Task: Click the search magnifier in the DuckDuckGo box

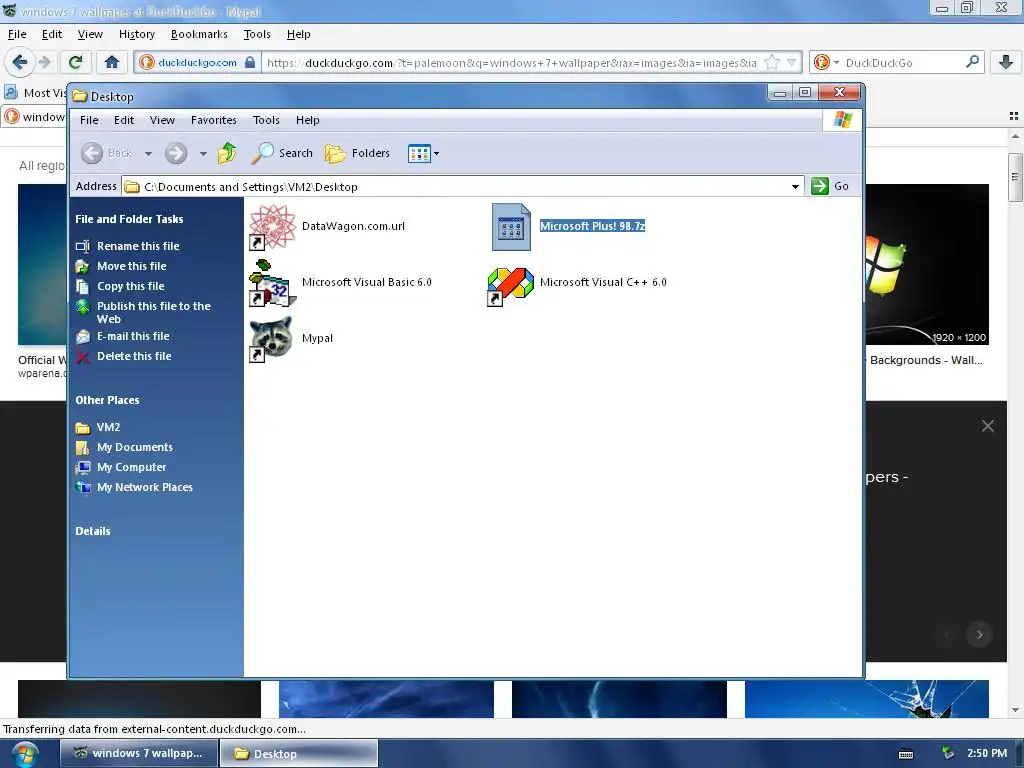Action: pos(972,62)
